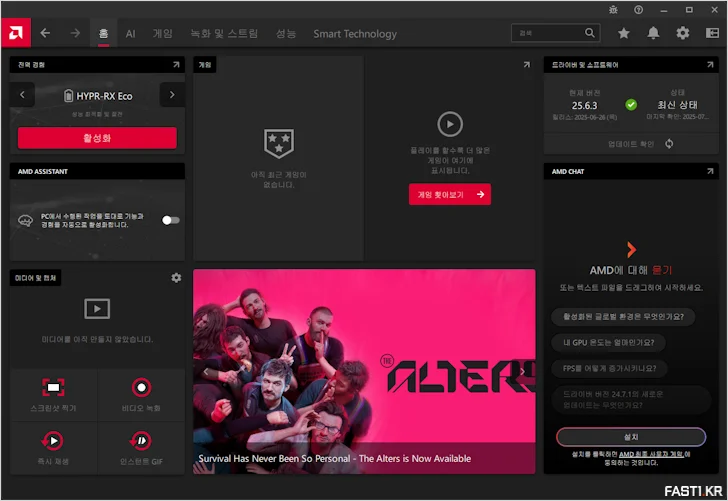
Task: Click the 활성화 button
Action: pyautogui.click(x=97, y=138)
